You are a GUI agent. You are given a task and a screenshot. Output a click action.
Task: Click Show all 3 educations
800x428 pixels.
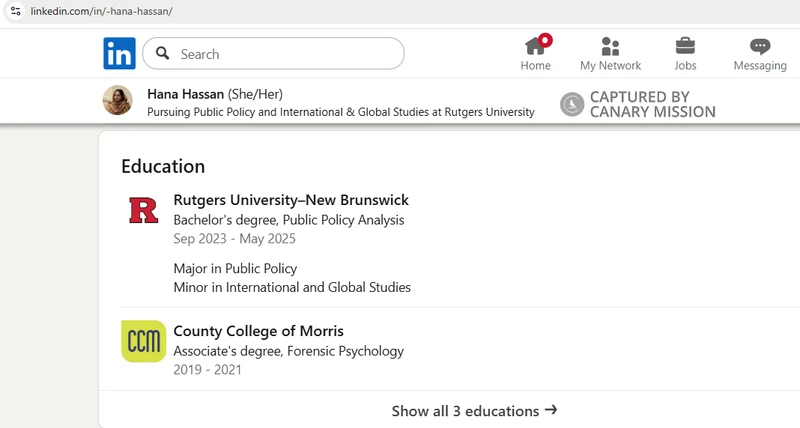474,411
